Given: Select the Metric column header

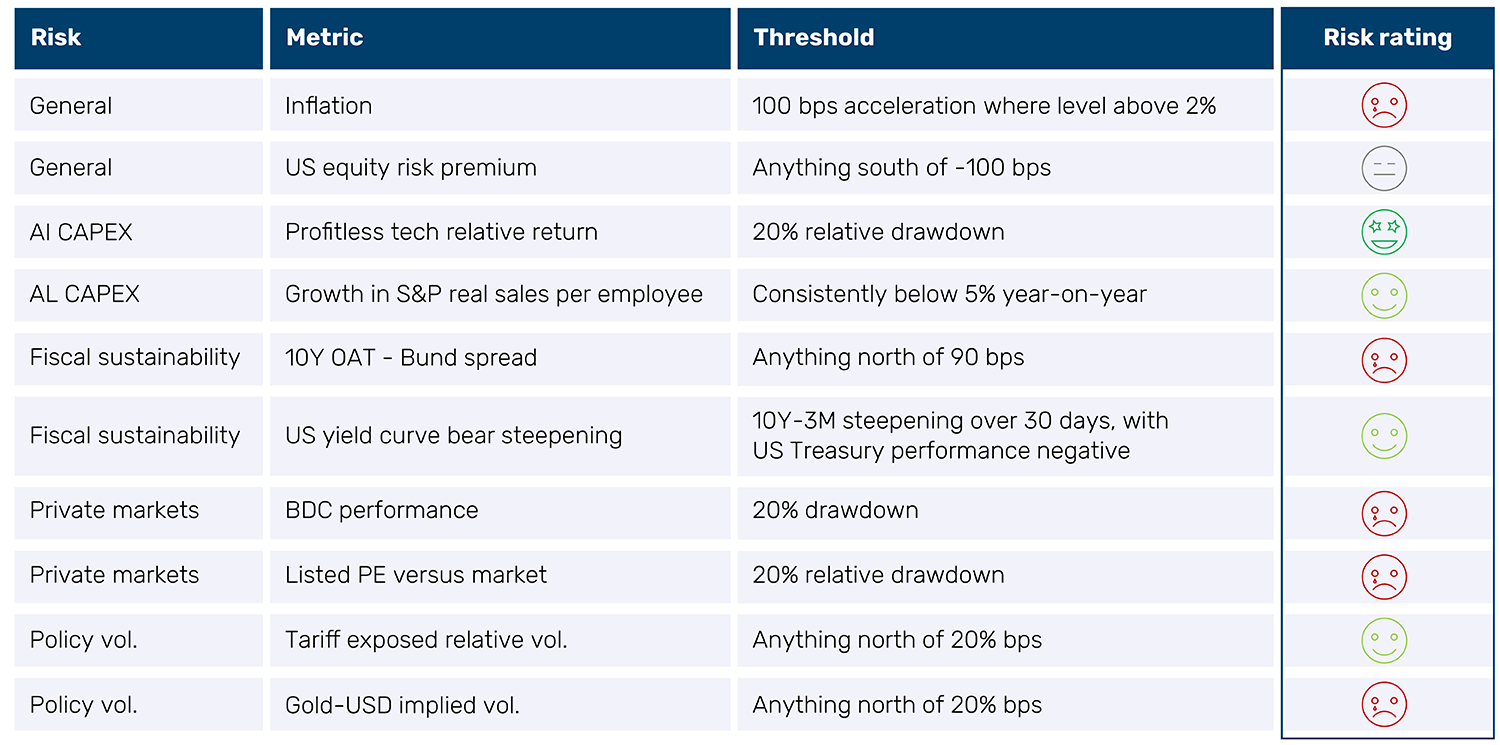Looking at the screenshot, I should [x=324, y=38].
